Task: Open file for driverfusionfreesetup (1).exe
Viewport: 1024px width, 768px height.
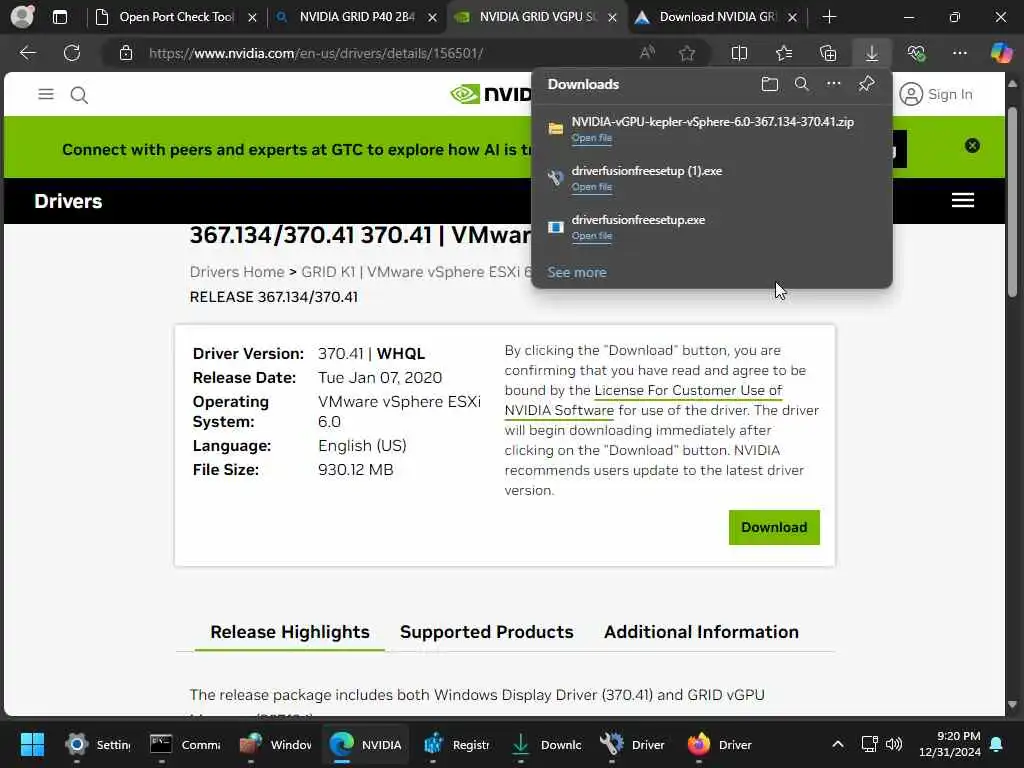Action: point(592,187)
